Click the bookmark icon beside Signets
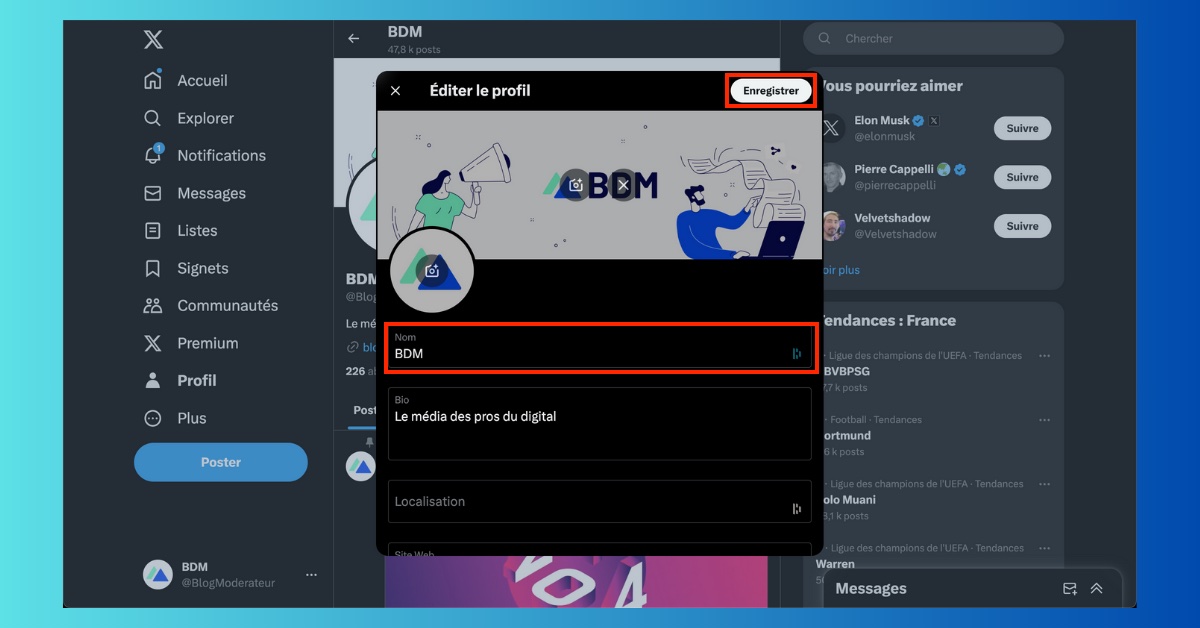 [x=153, y=268]
